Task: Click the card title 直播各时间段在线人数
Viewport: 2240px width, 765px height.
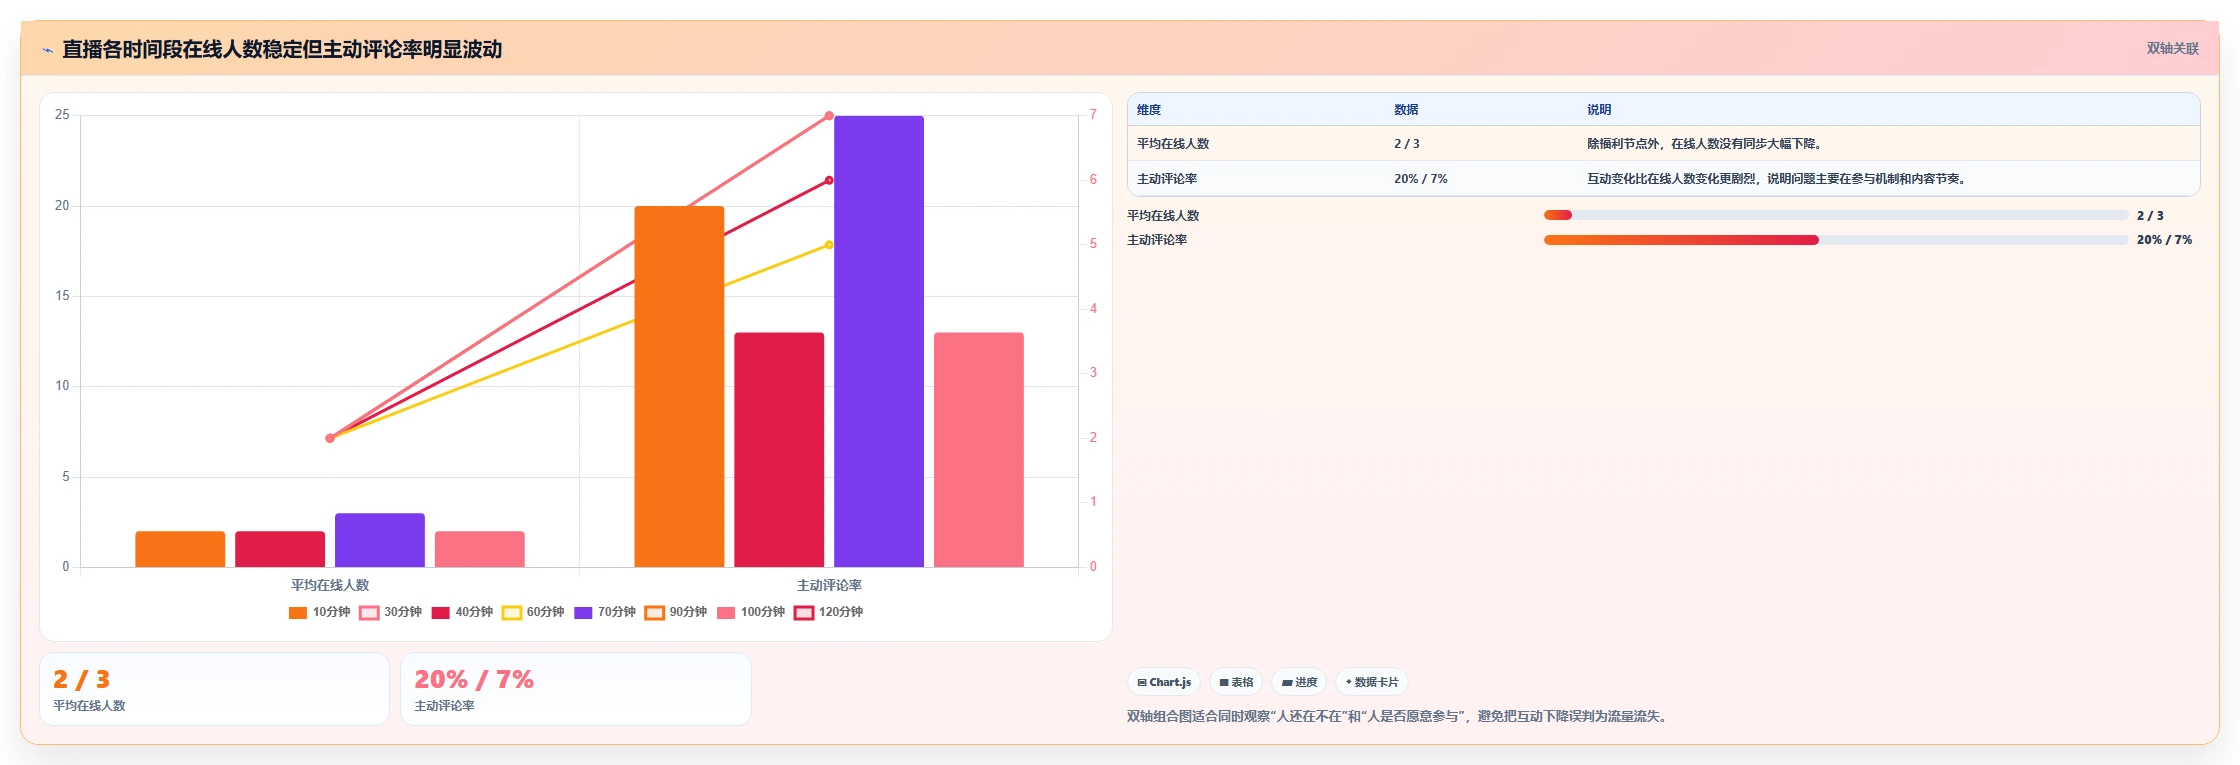Action: [282, 49]
